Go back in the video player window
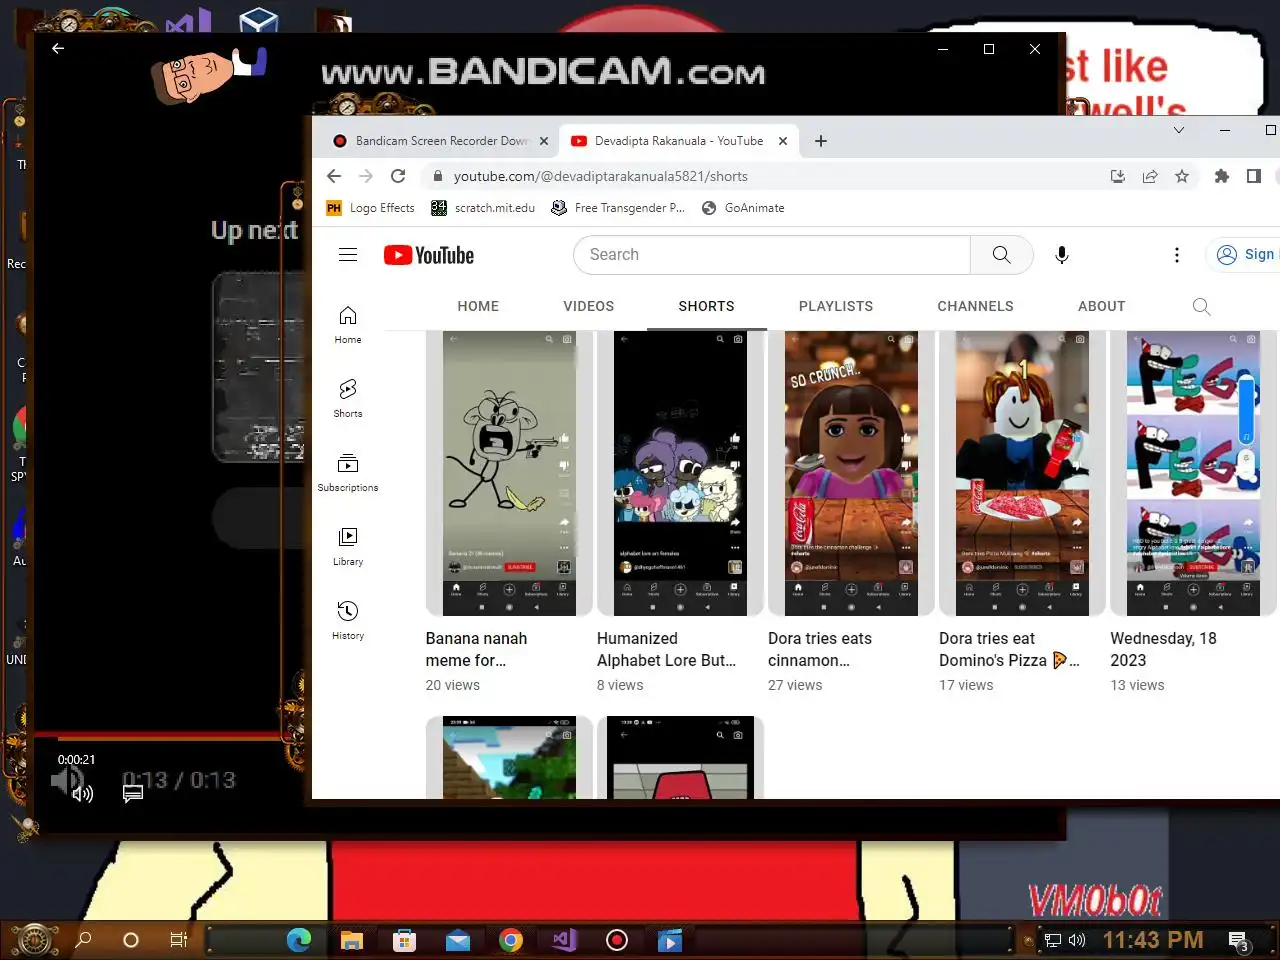The width and height of the screenshot is (1280, 960). click(58, 48)
